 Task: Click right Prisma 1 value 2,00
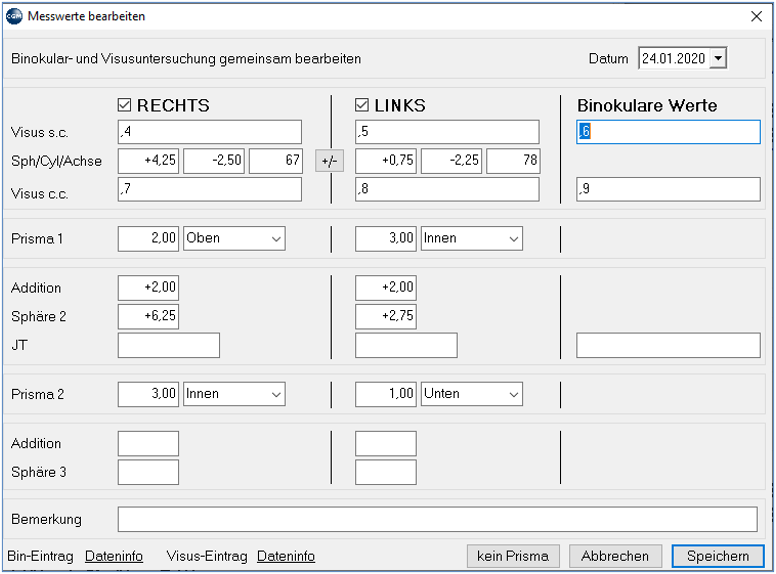pyautogui.click(x=148, y=239)
